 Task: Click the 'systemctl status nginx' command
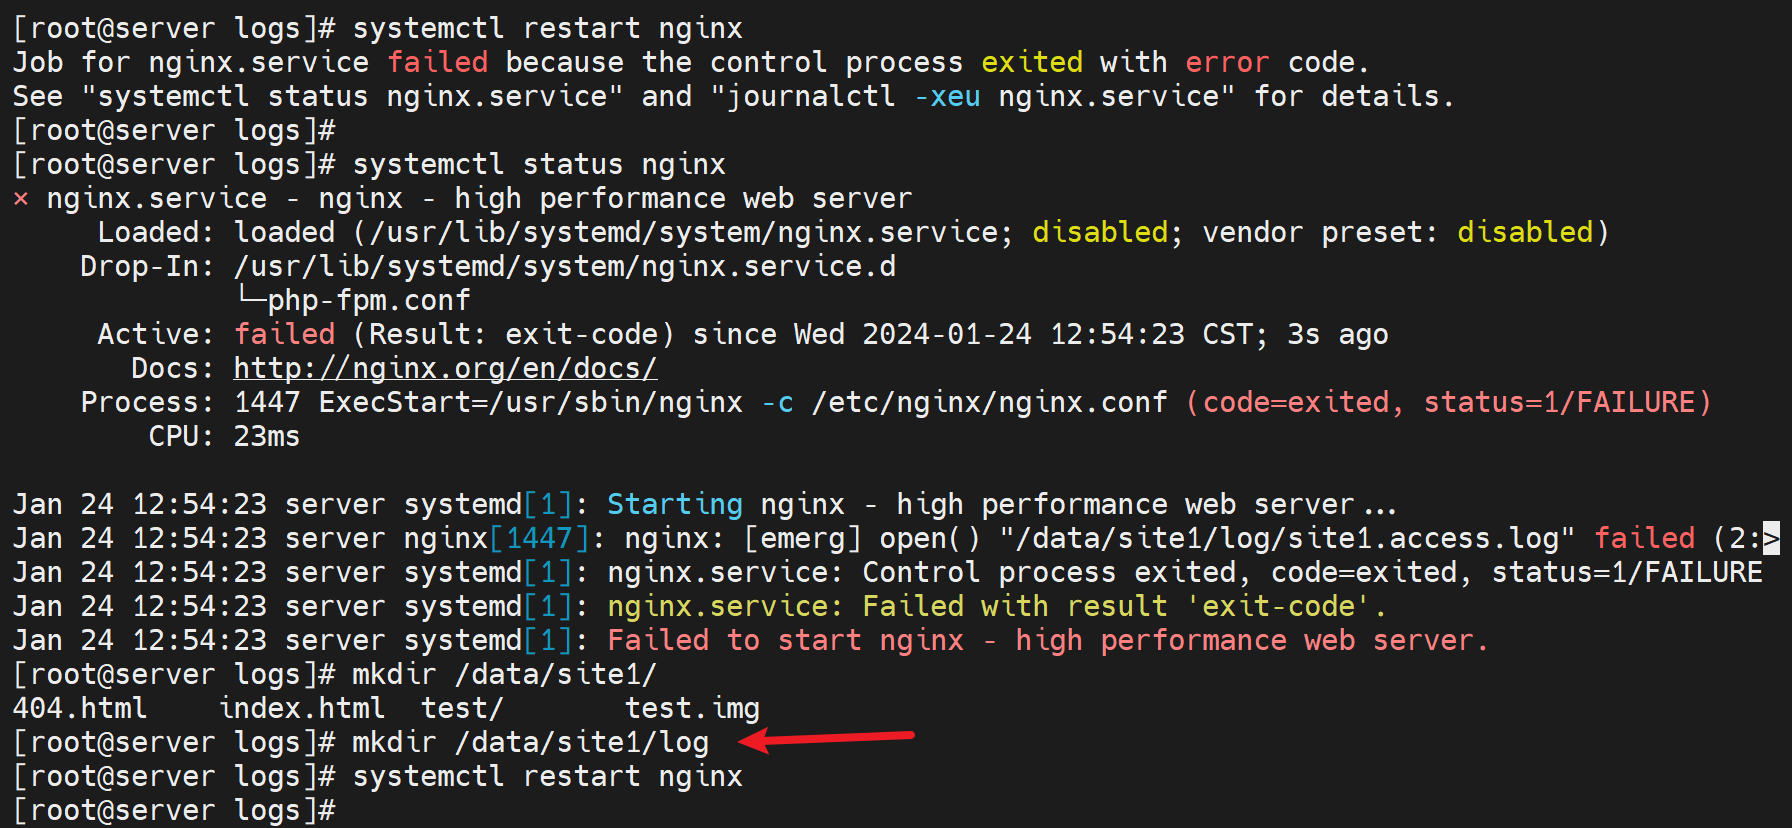[x=539, y=164]
